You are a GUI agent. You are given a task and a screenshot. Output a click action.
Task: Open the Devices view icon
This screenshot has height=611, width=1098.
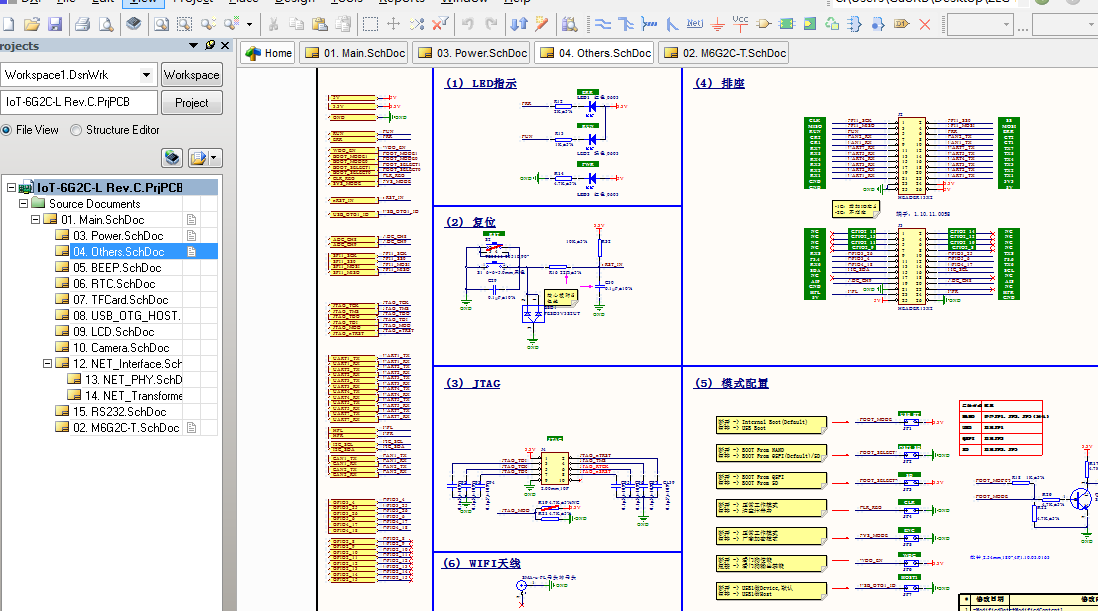[133, 24]
